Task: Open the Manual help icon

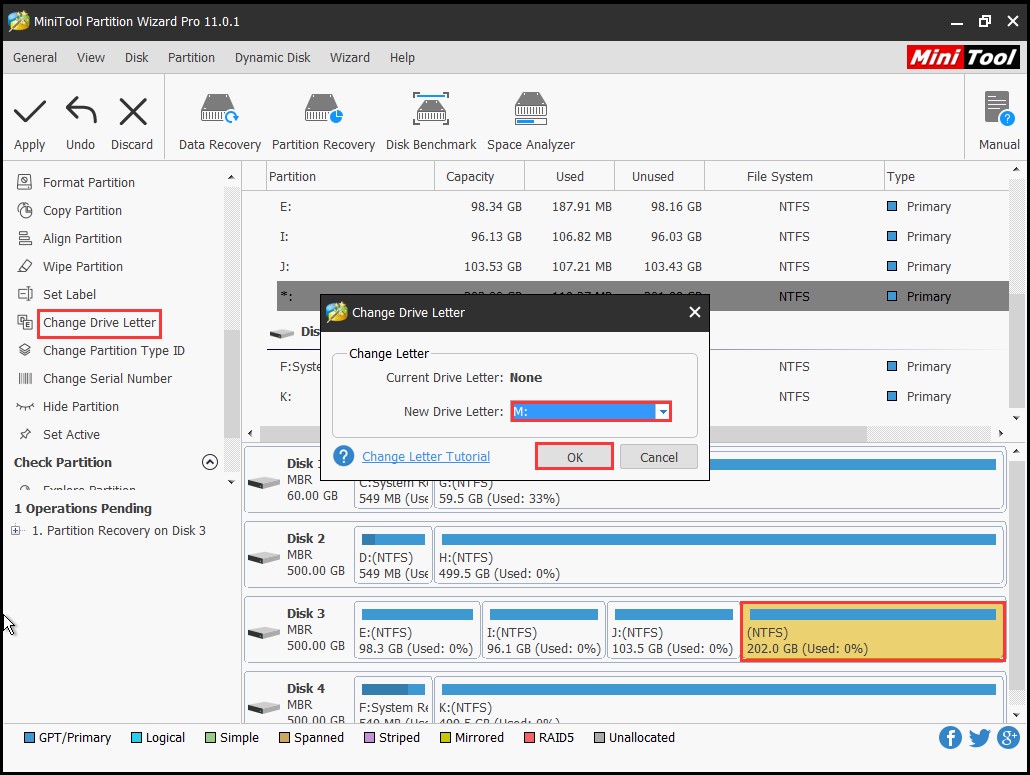Action: click(x=999, y=108)
